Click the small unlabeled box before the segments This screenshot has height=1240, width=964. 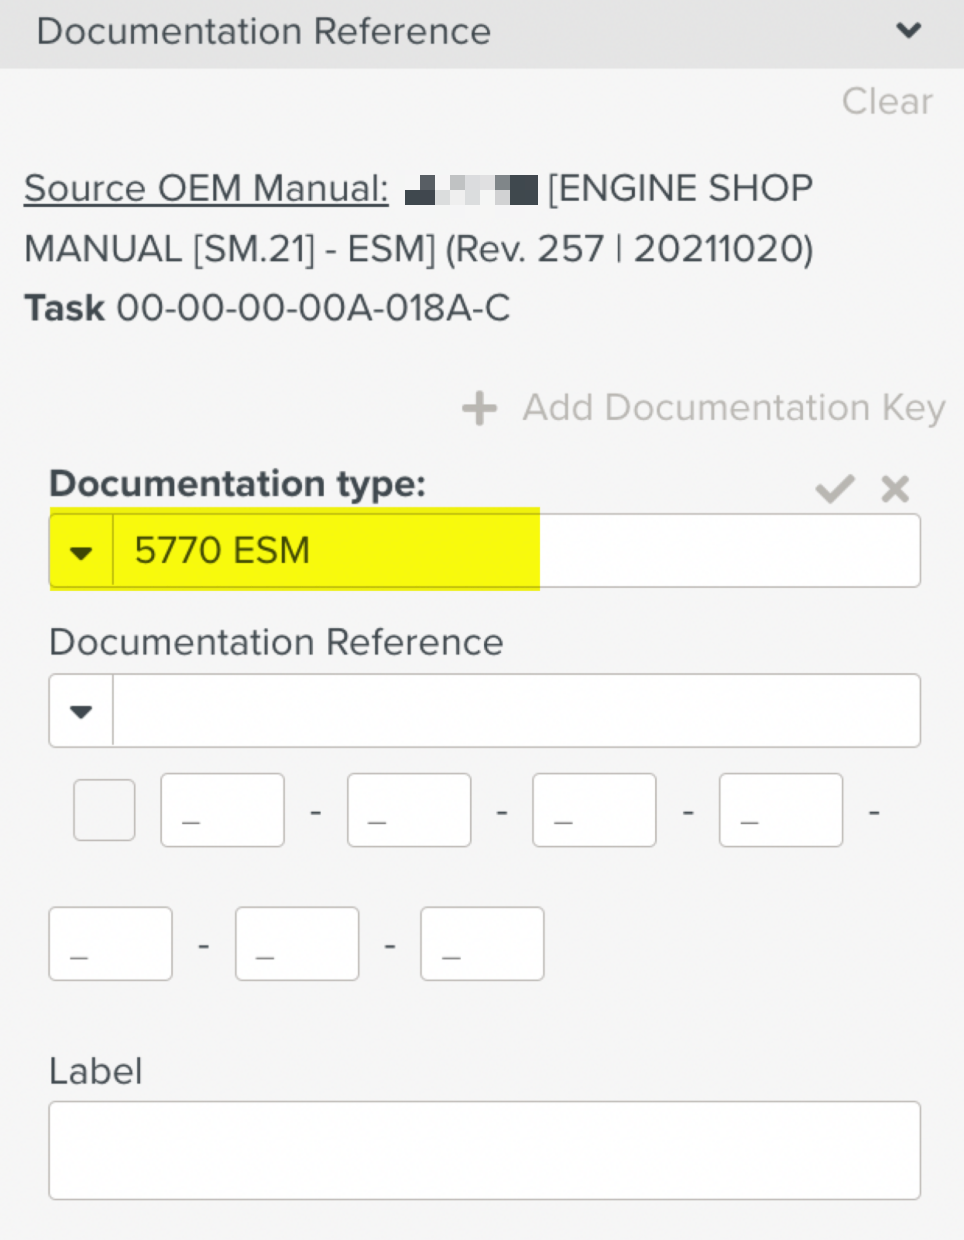coord(103,809)
